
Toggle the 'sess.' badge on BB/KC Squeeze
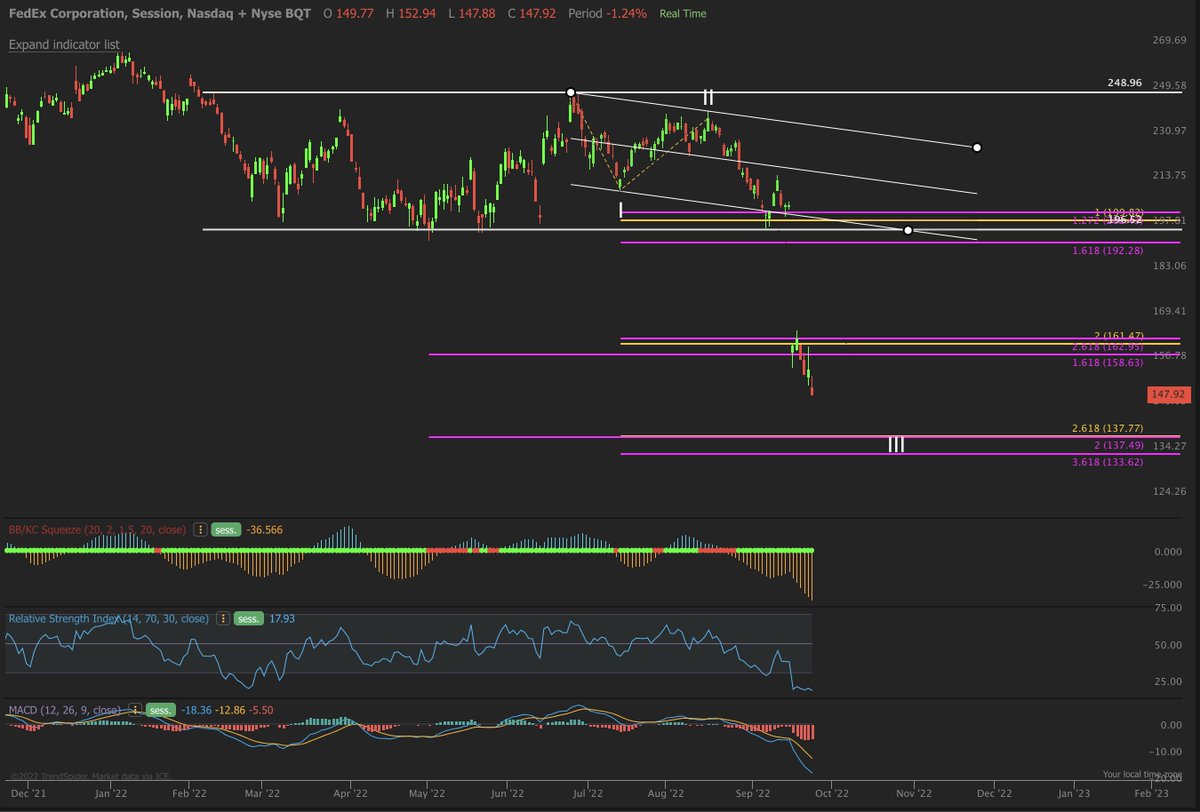point(226,530)
